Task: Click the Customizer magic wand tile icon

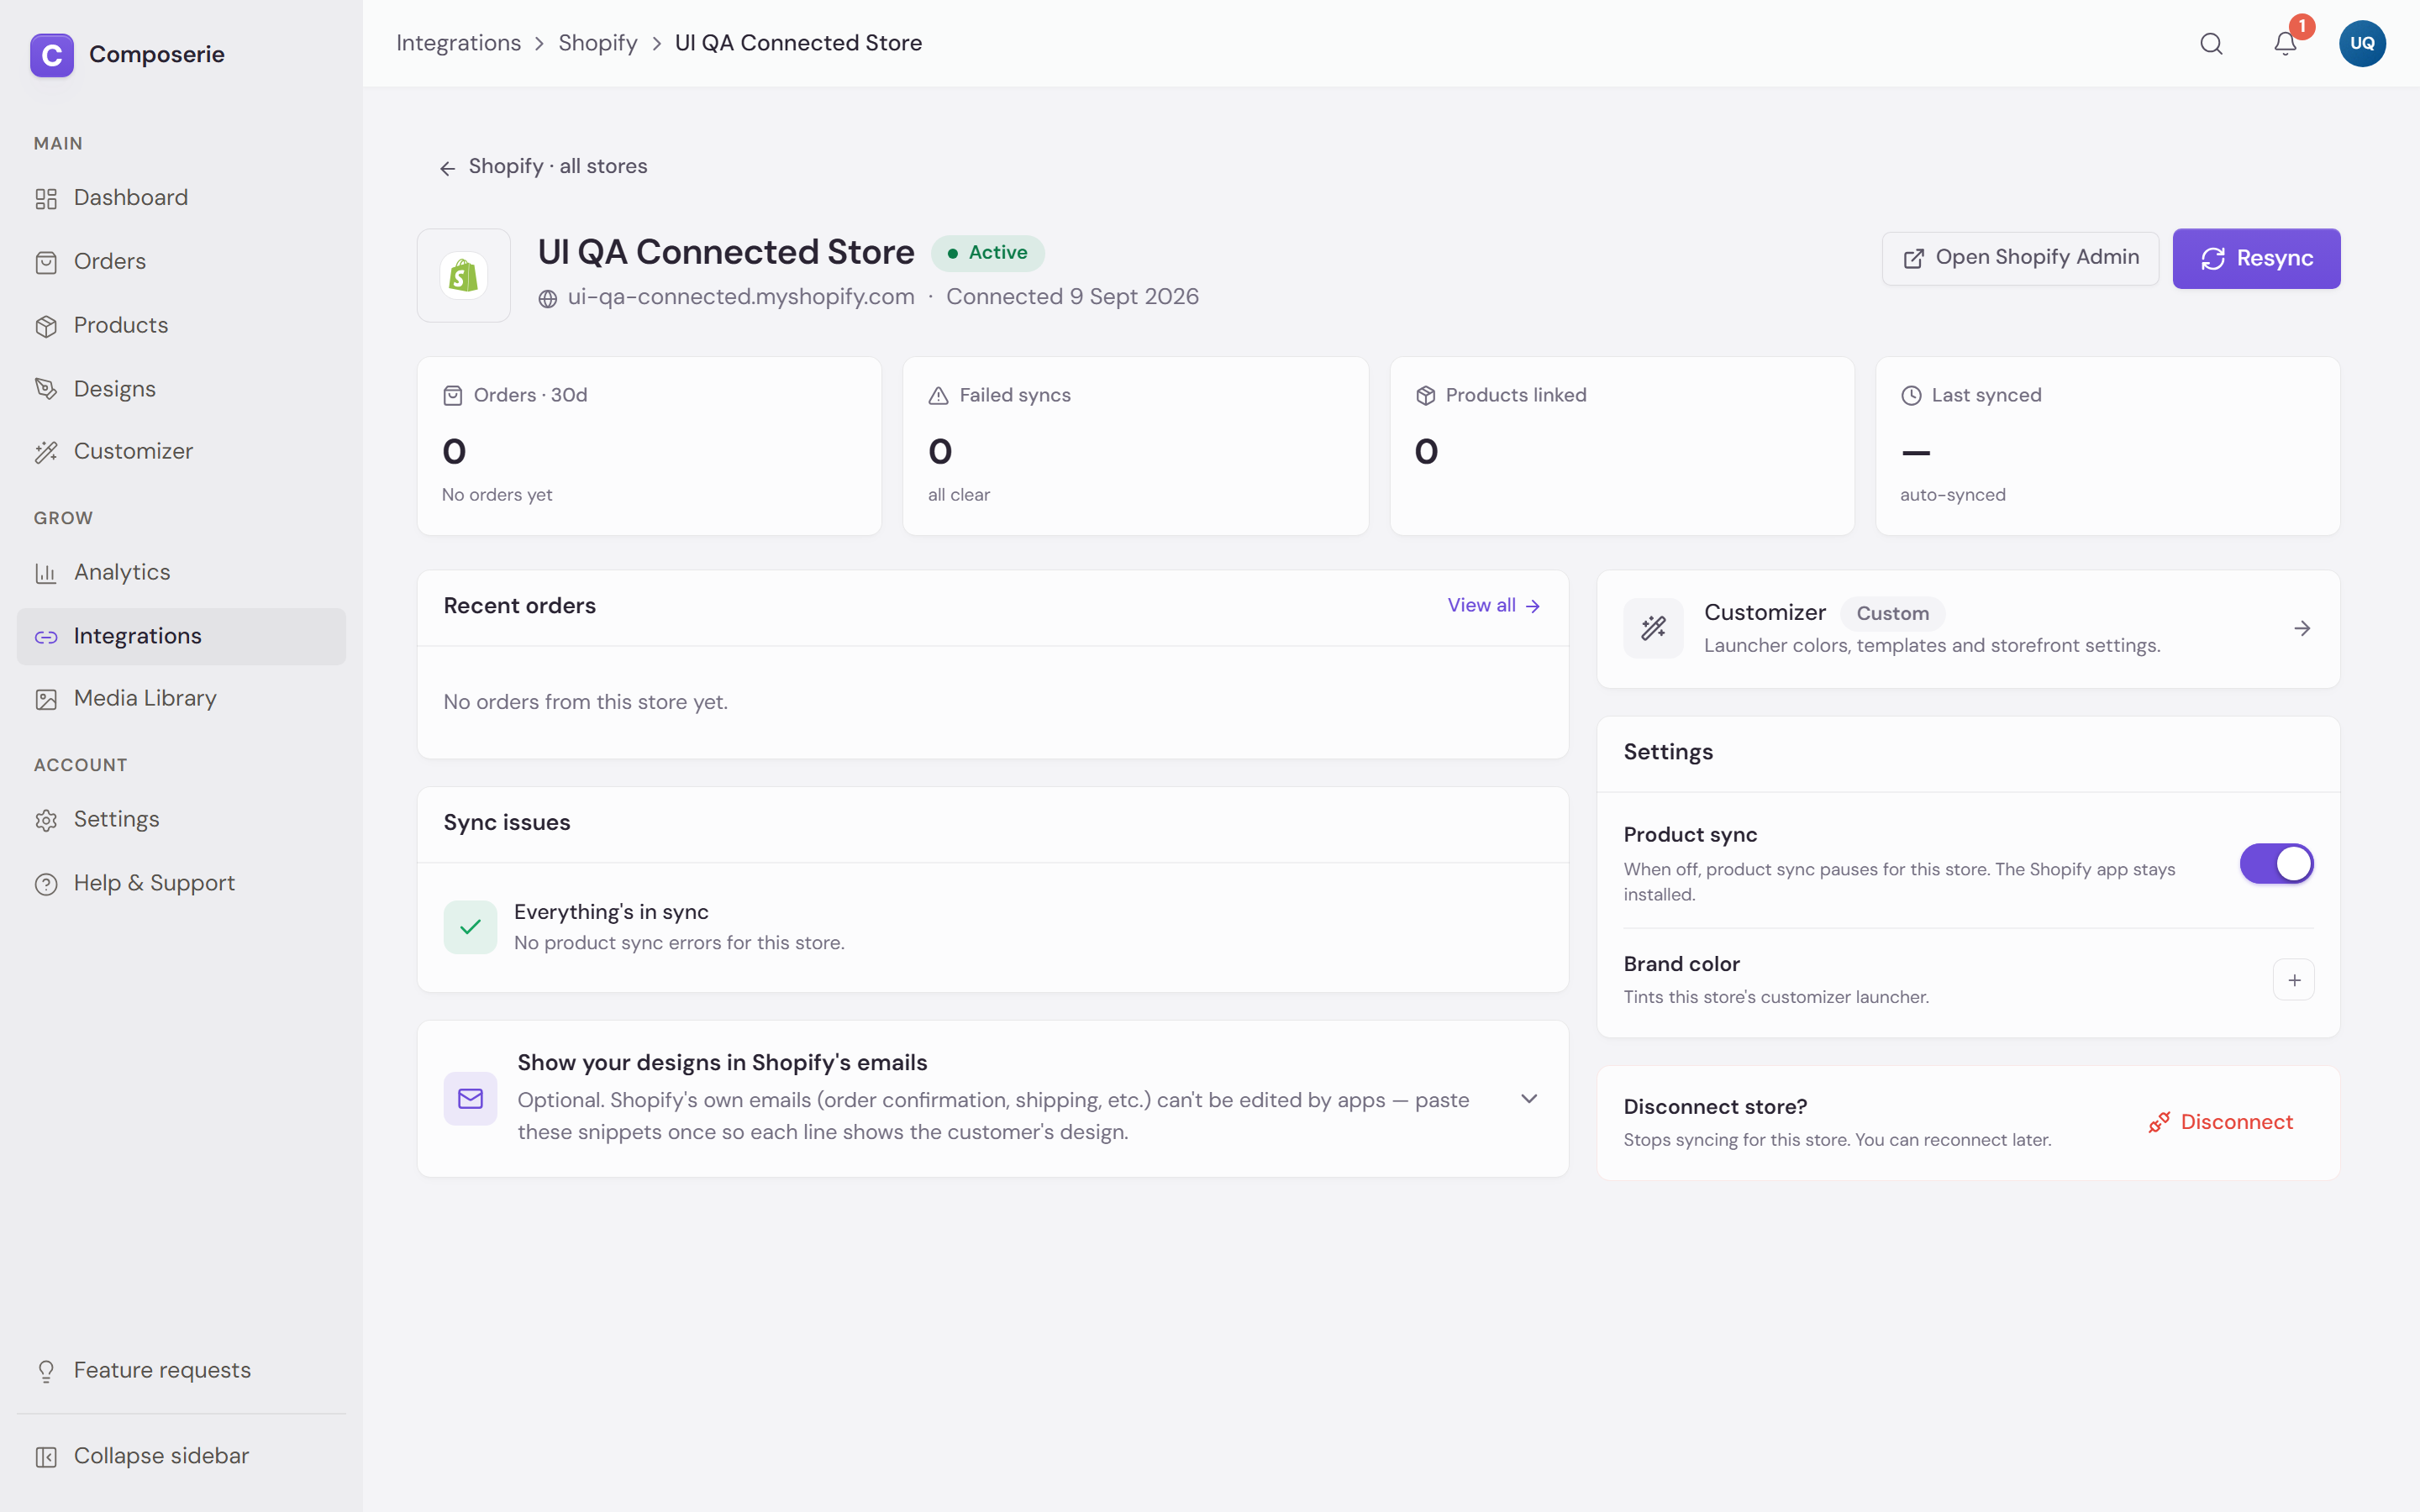Action: (1653, 628)
